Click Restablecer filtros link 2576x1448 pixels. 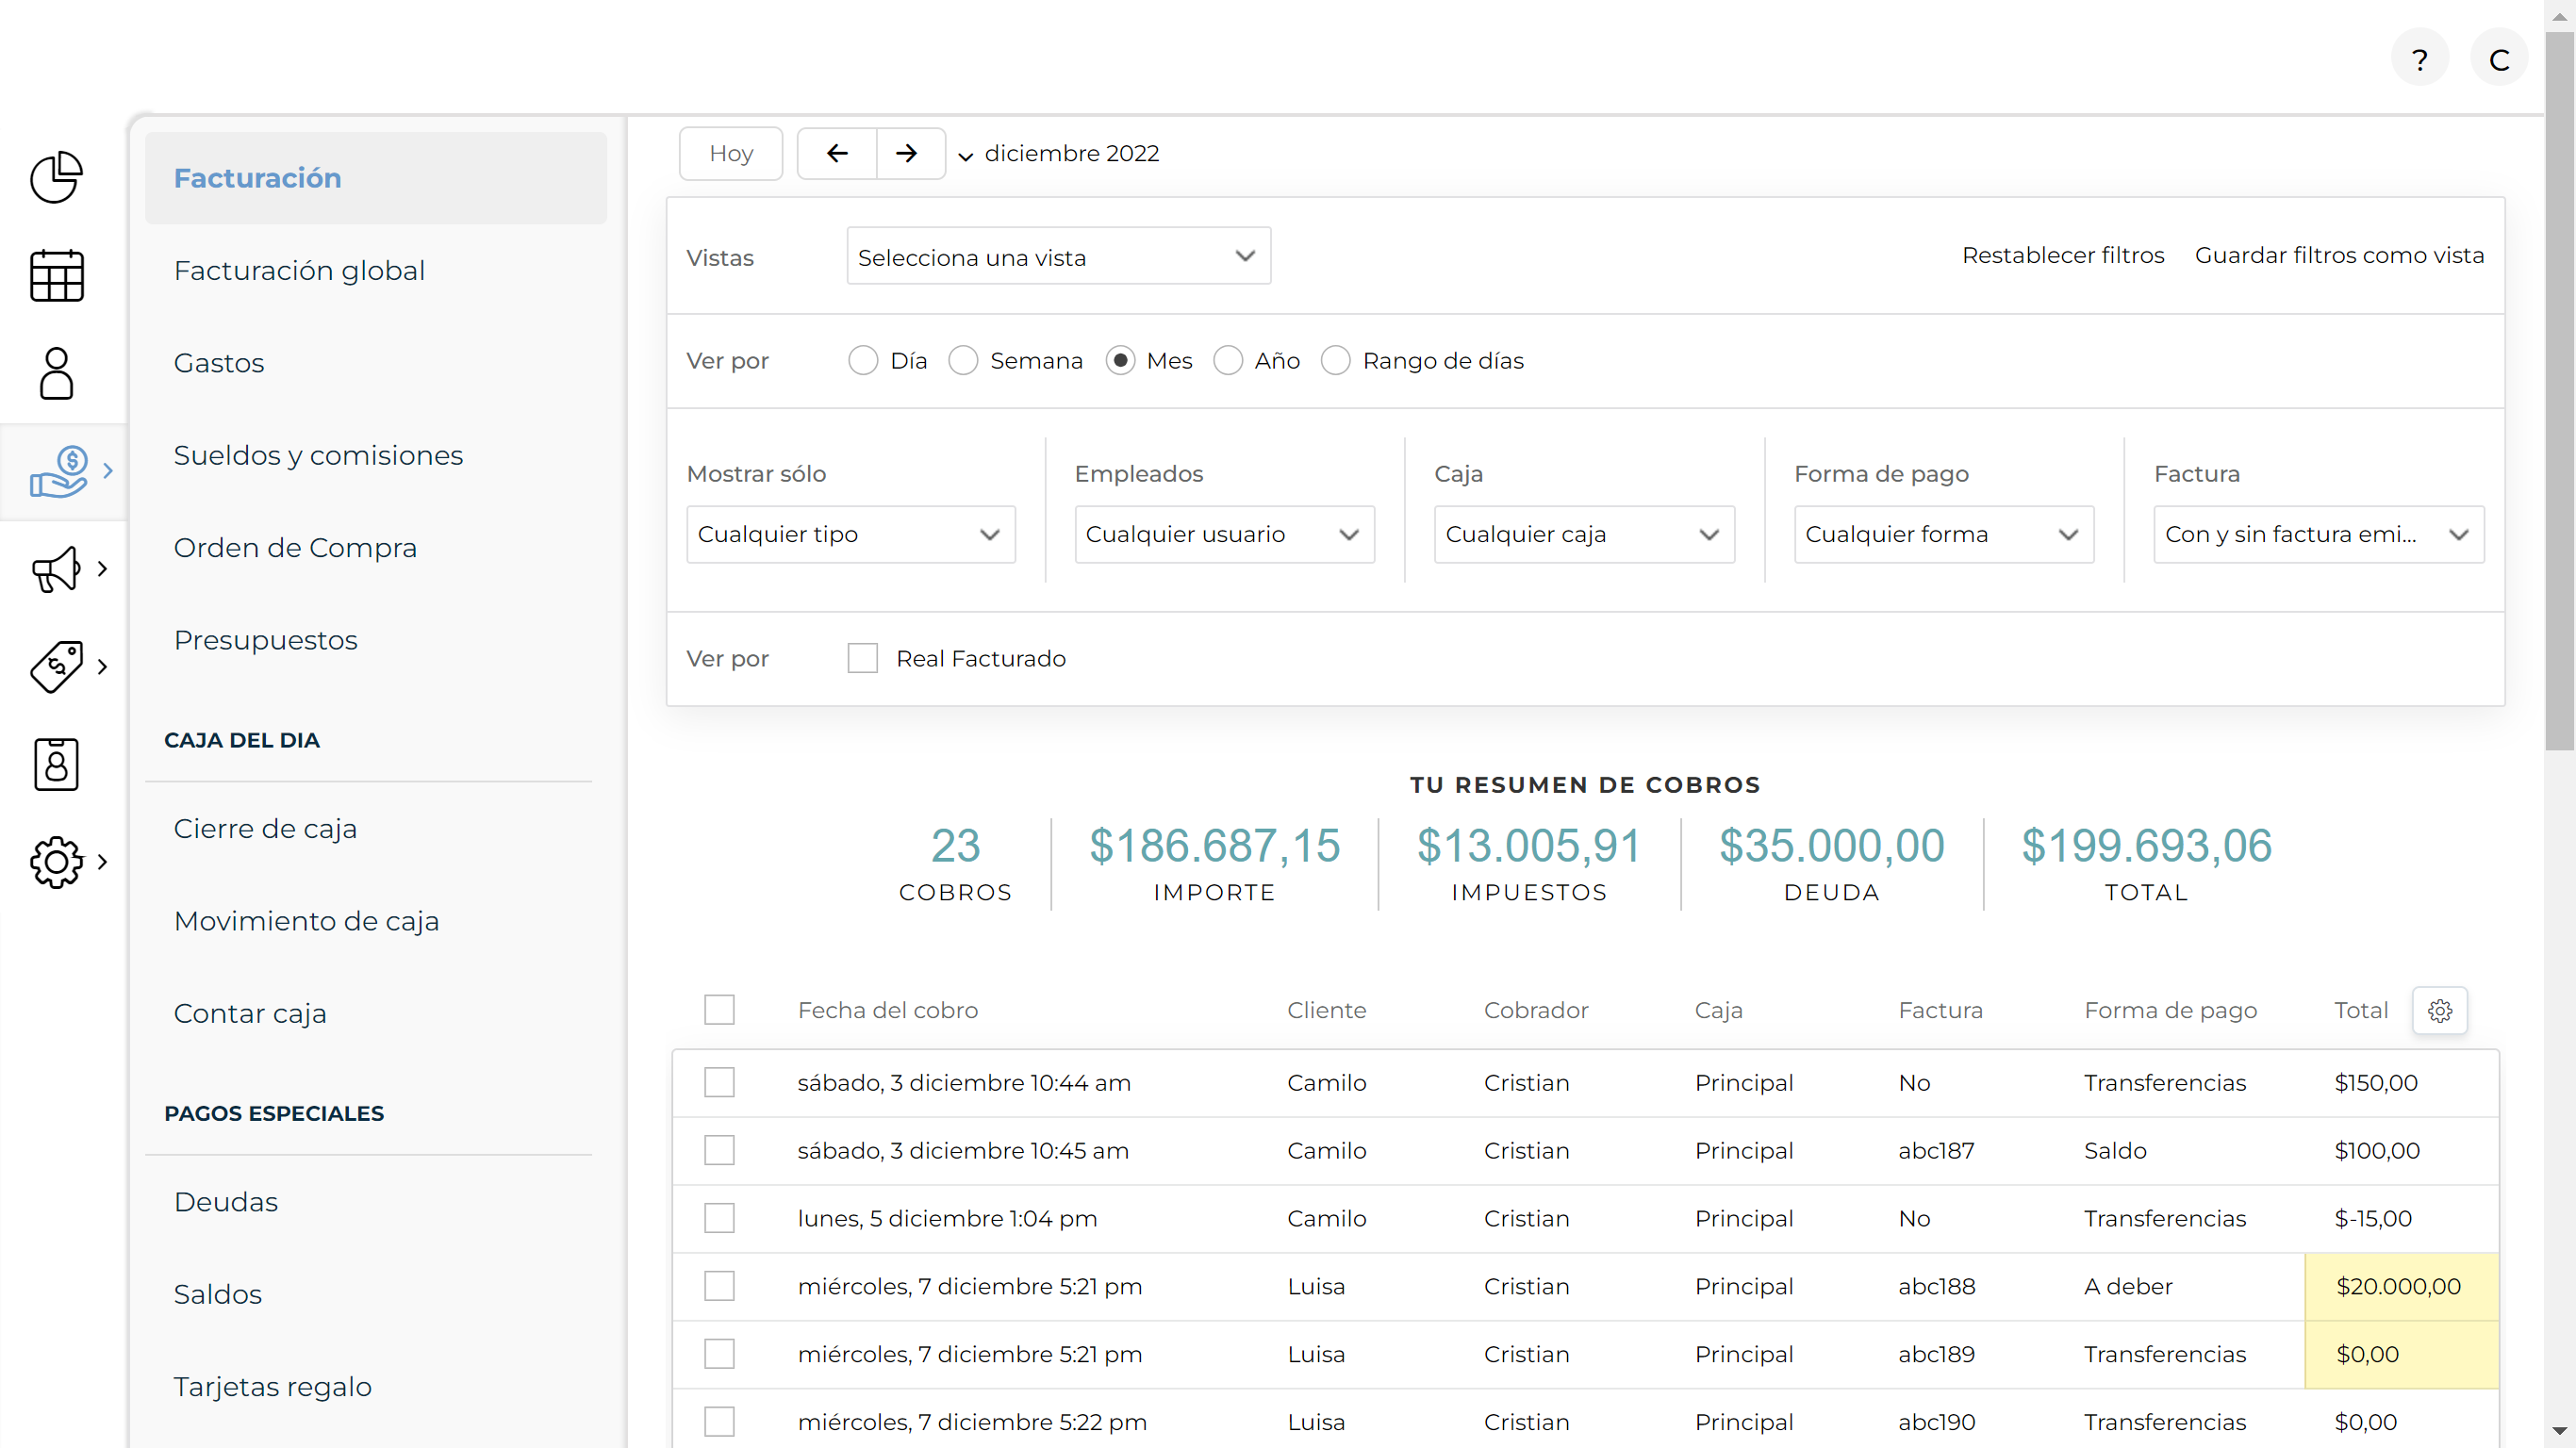coord(2063,255)
